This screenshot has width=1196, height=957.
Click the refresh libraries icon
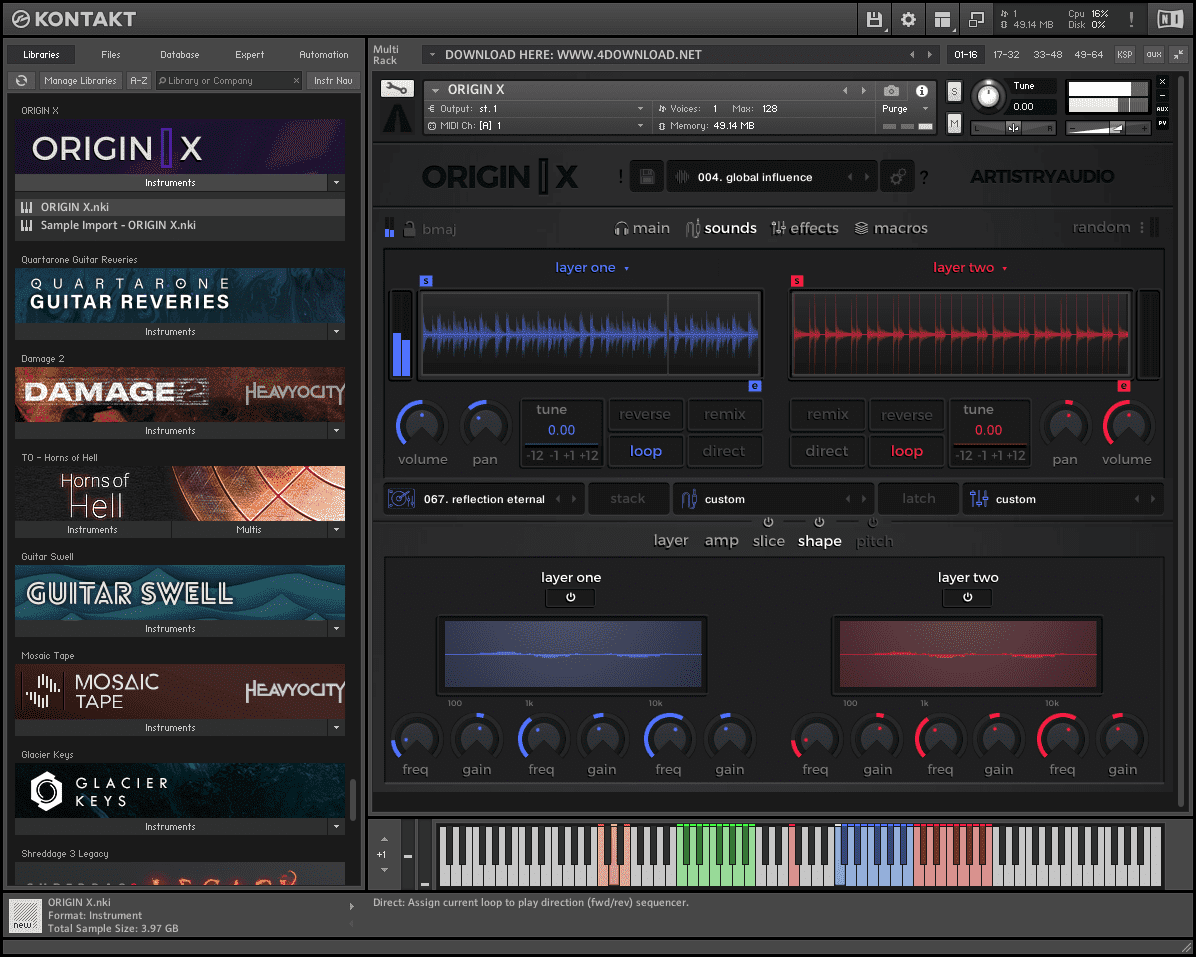pos(21,81)
